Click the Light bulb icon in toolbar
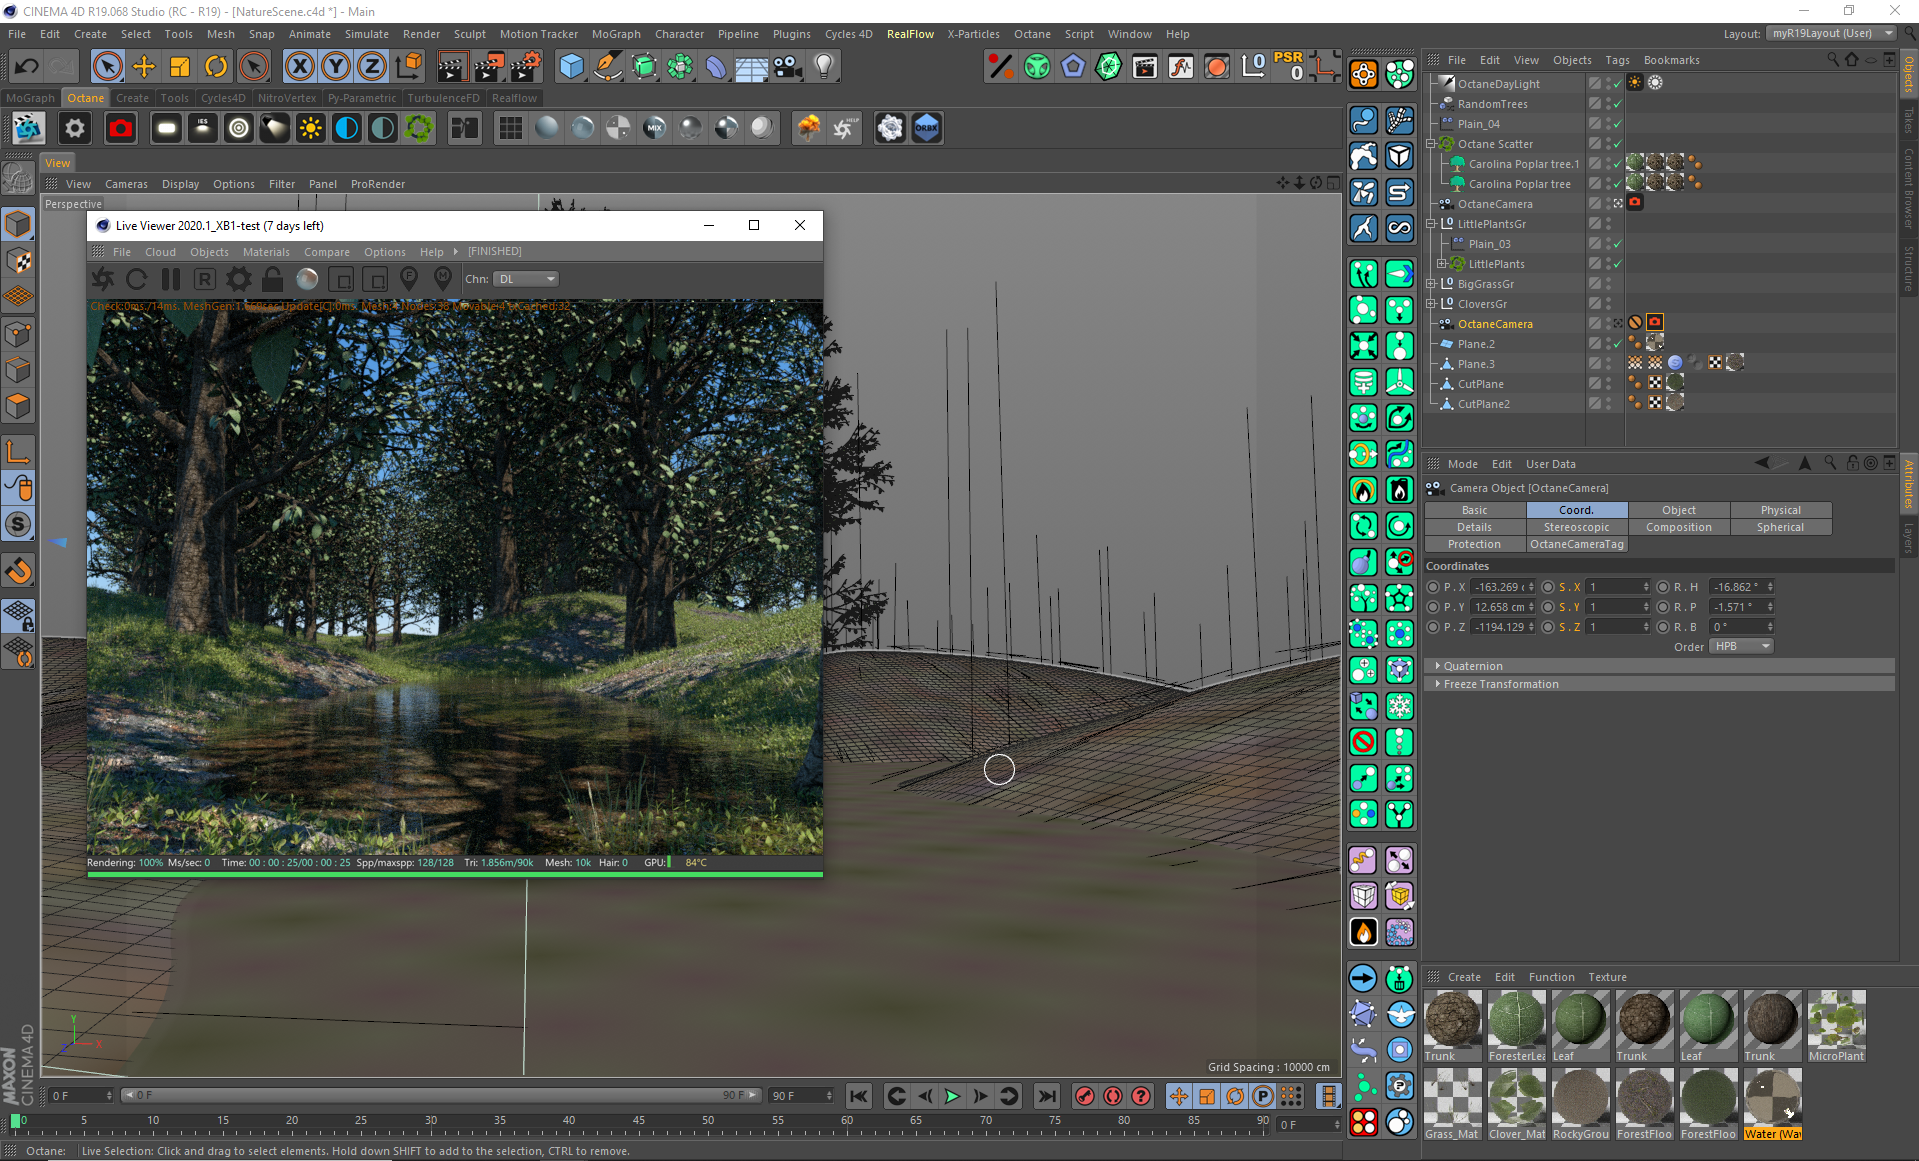The height and width of the screenshot is (1161, 1919). (x=824, y=67)
